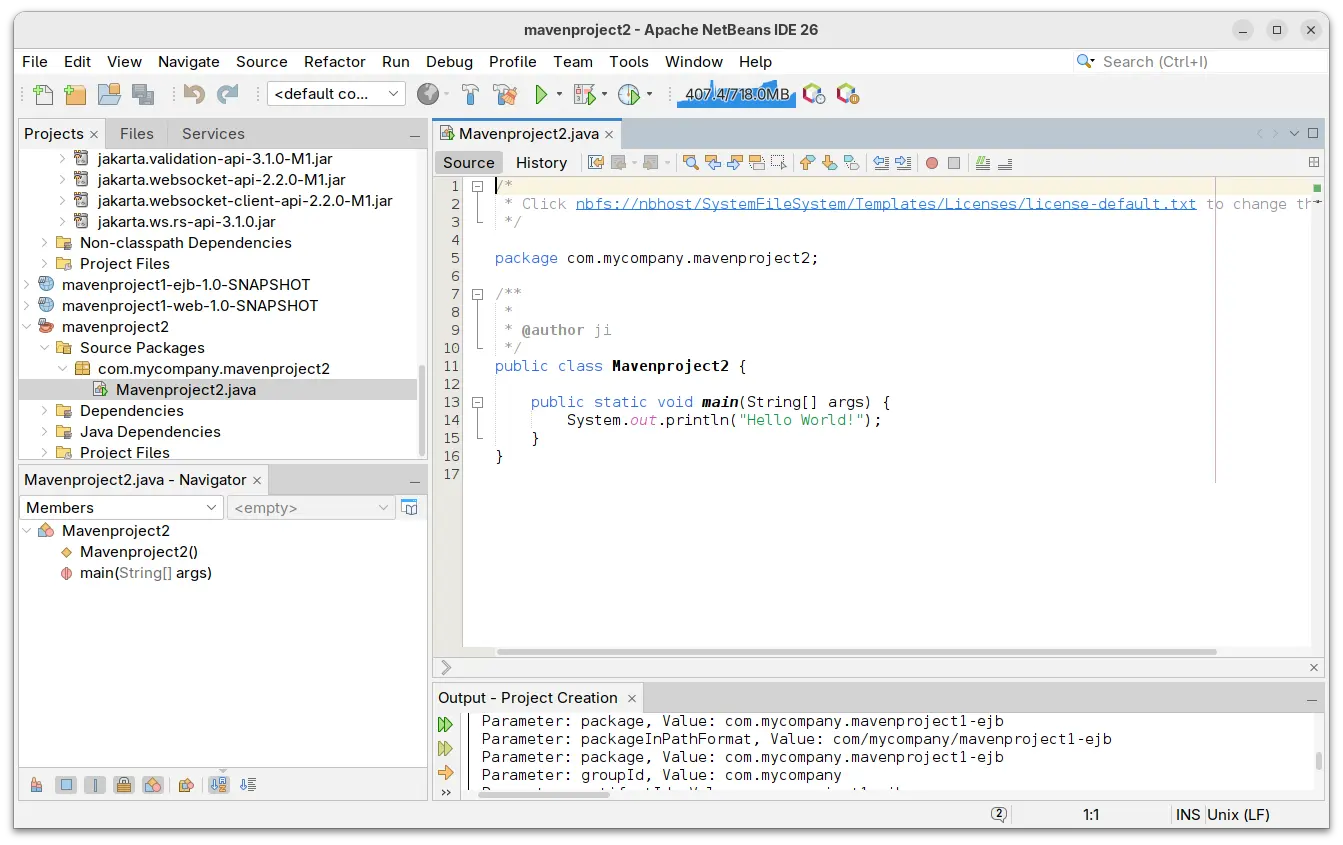This screenshot has width=1343, height=845.
Task: Click the Comment icon in editor toolbar
Action: 984,163
